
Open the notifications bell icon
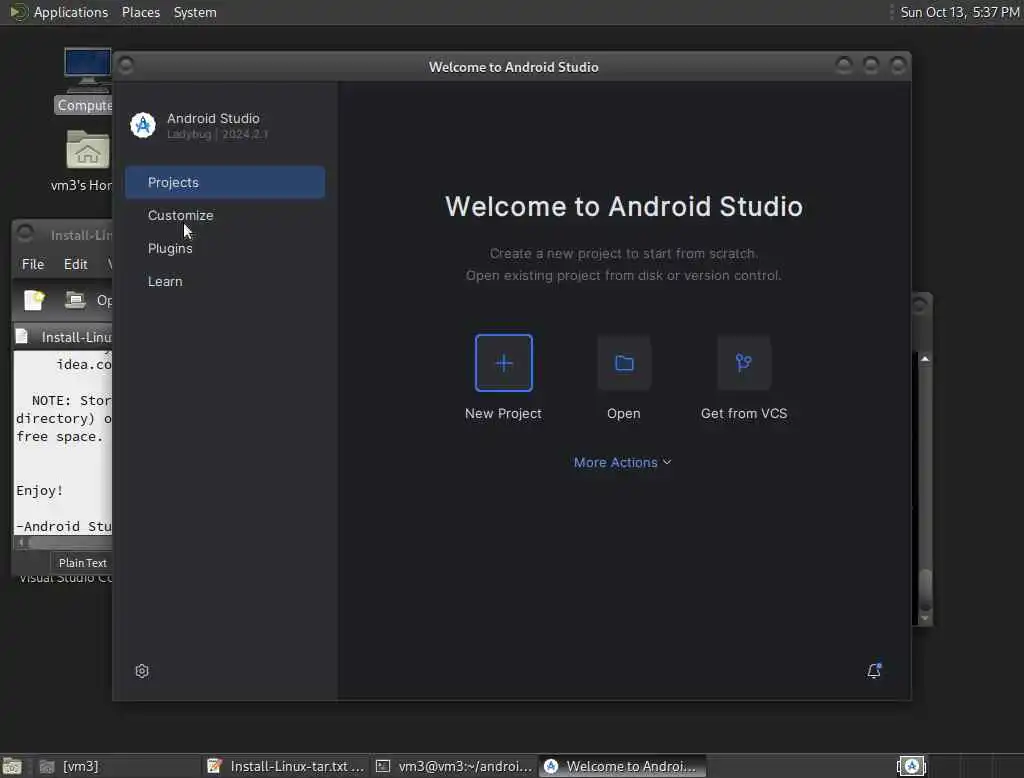874,671
